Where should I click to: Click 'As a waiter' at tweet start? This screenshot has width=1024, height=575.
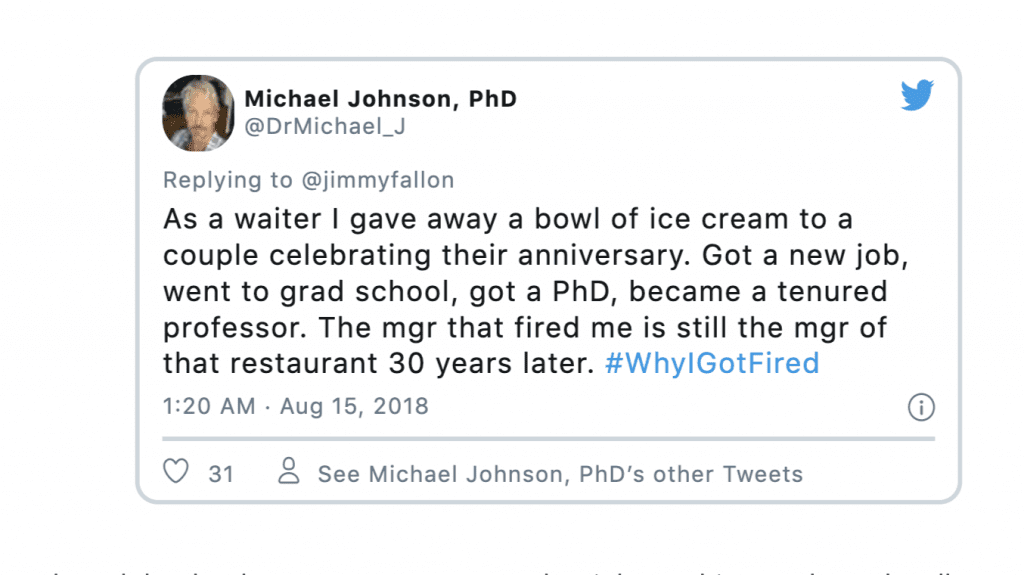pyautogui.click(x=242, y=220)
